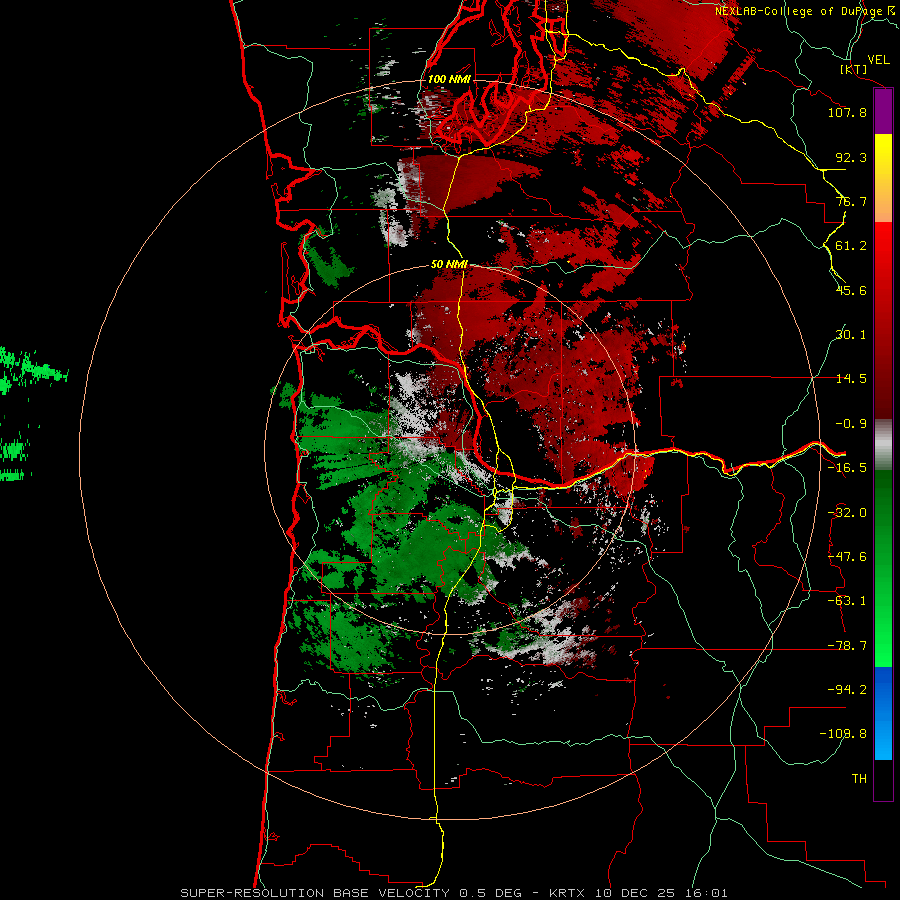Click the 45.6 velocity scale value
The height and width of the screenshot is (900, 900).
coord(851,290)
